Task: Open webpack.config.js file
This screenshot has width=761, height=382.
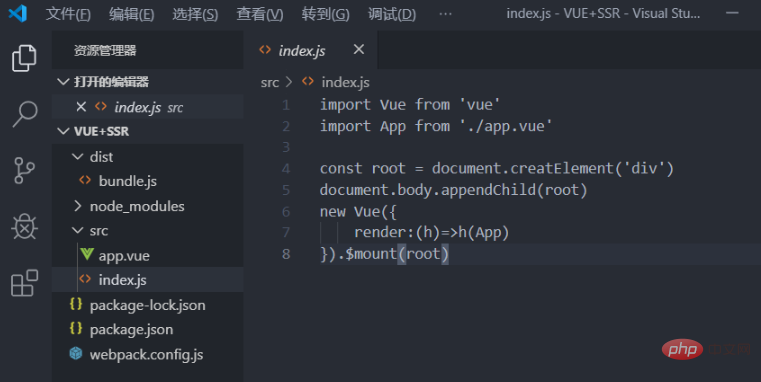Action: coord(146,355)
